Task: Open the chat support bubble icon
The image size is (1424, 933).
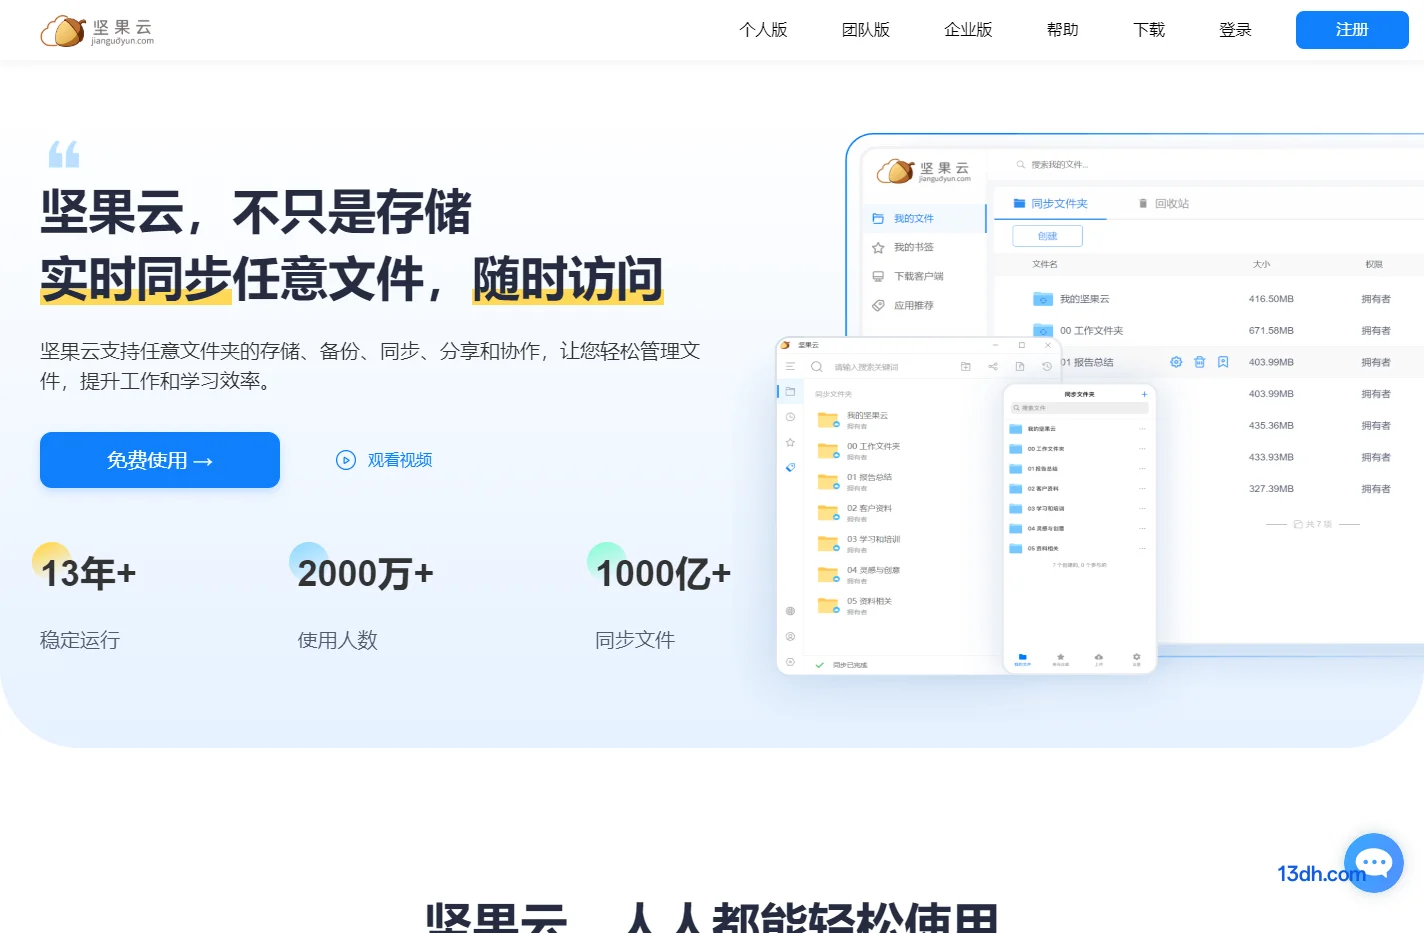Action: (1374, 863)
